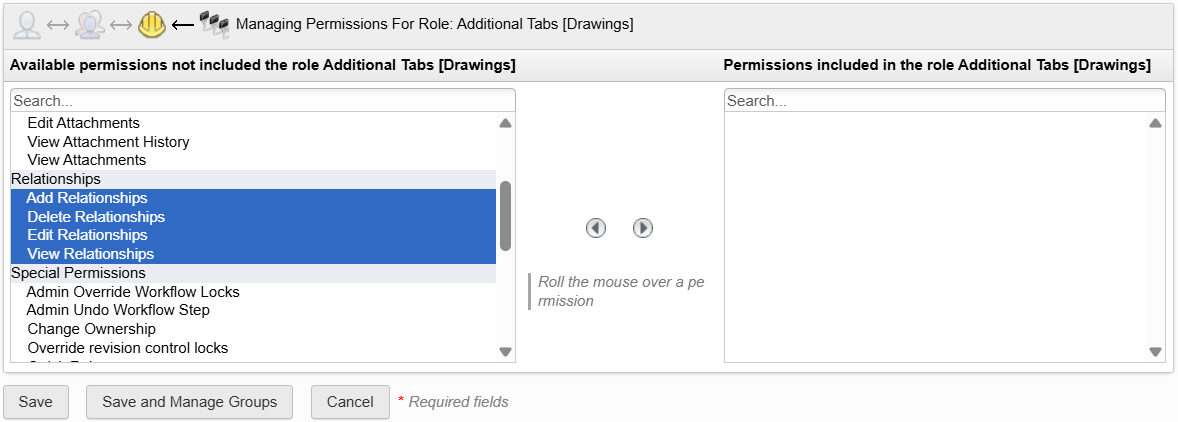Select the Delete Relationships permission
The image size is (1178, 422).
coord(96,217)
